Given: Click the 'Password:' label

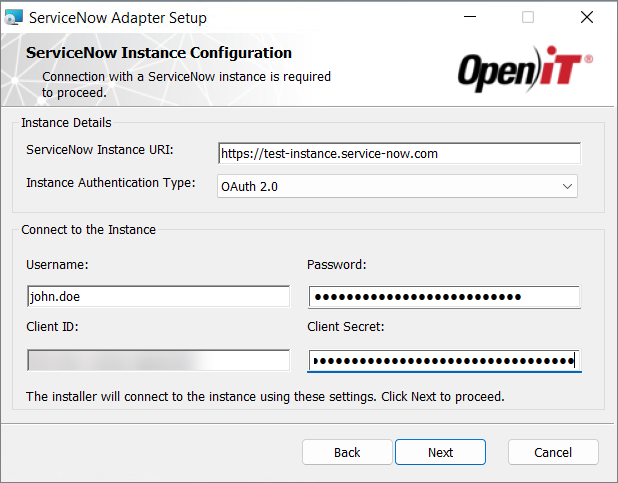Looking at the screenshot, I should coord(337,265).
